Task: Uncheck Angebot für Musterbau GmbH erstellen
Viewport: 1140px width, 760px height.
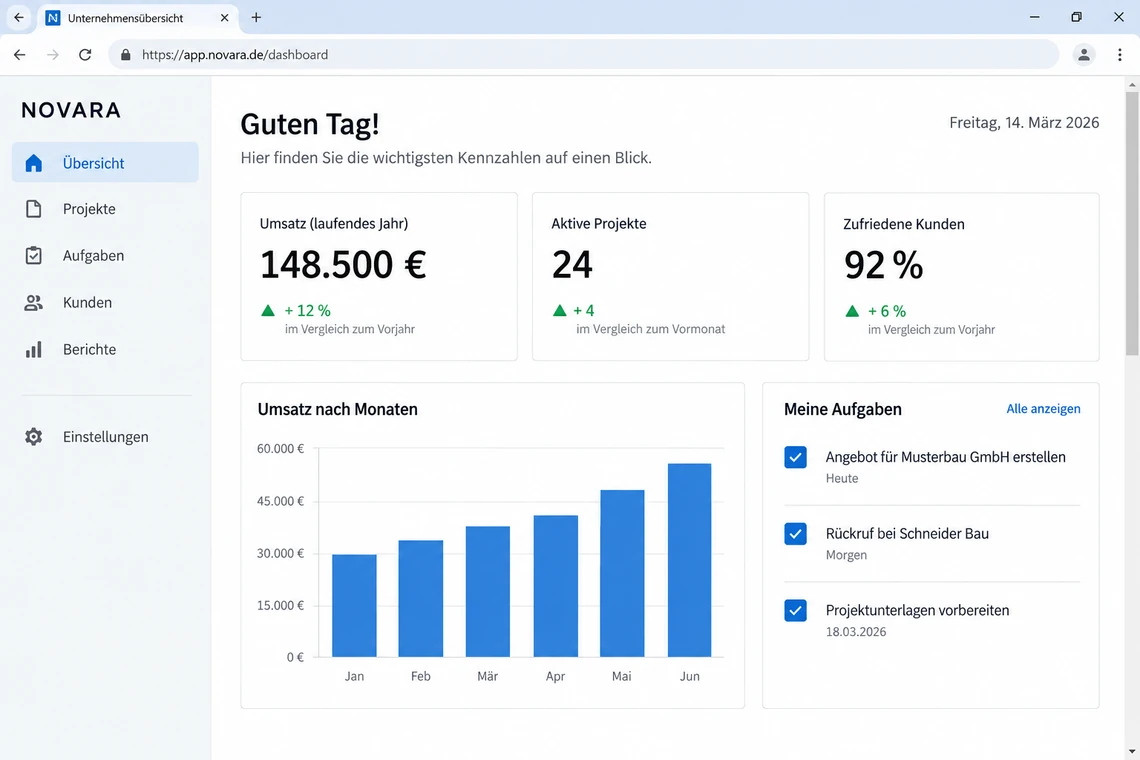Action: 795,457
